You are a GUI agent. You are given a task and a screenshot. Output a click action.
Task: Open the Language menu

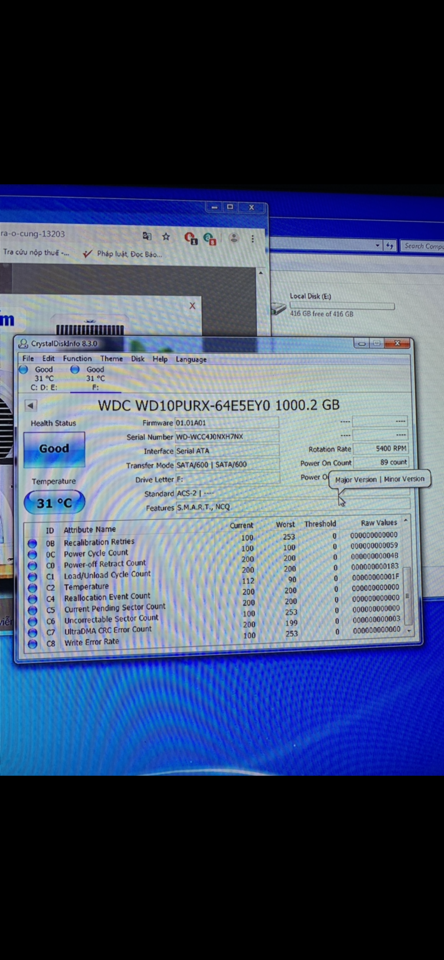pyautogui.click(x=191, y=359)
